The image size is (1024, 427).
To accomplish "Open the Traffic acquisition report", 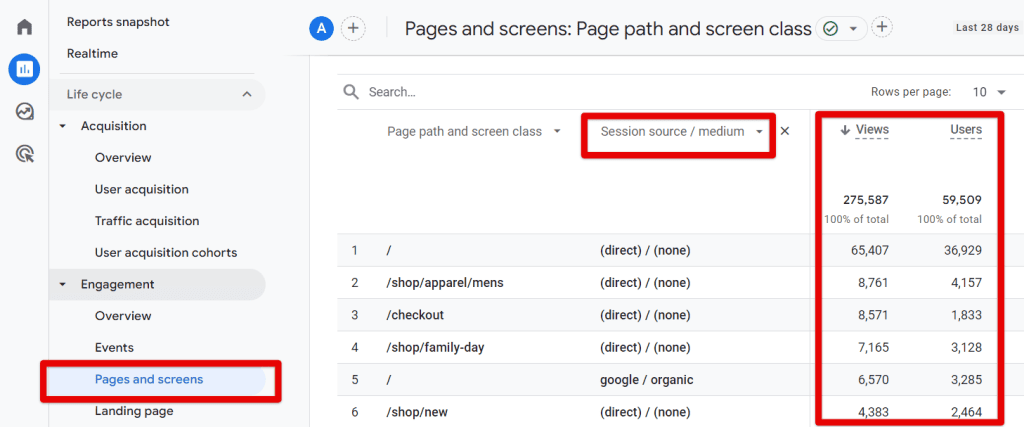I will [x=147, y=221].
